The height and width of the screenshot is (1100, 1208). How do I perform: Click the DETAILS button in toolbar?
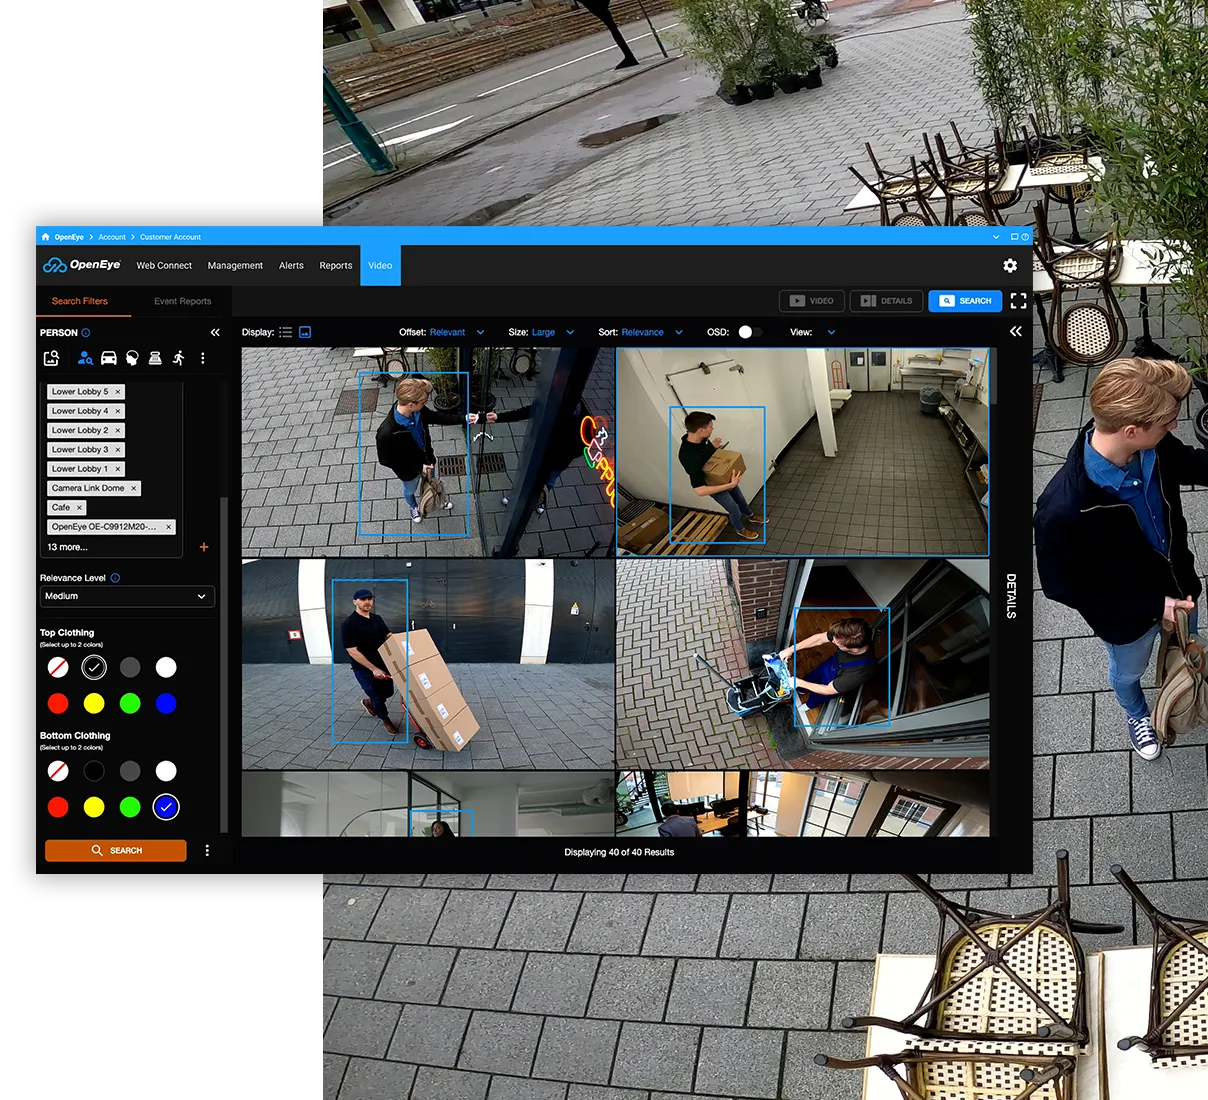click(x=887, y=301)
